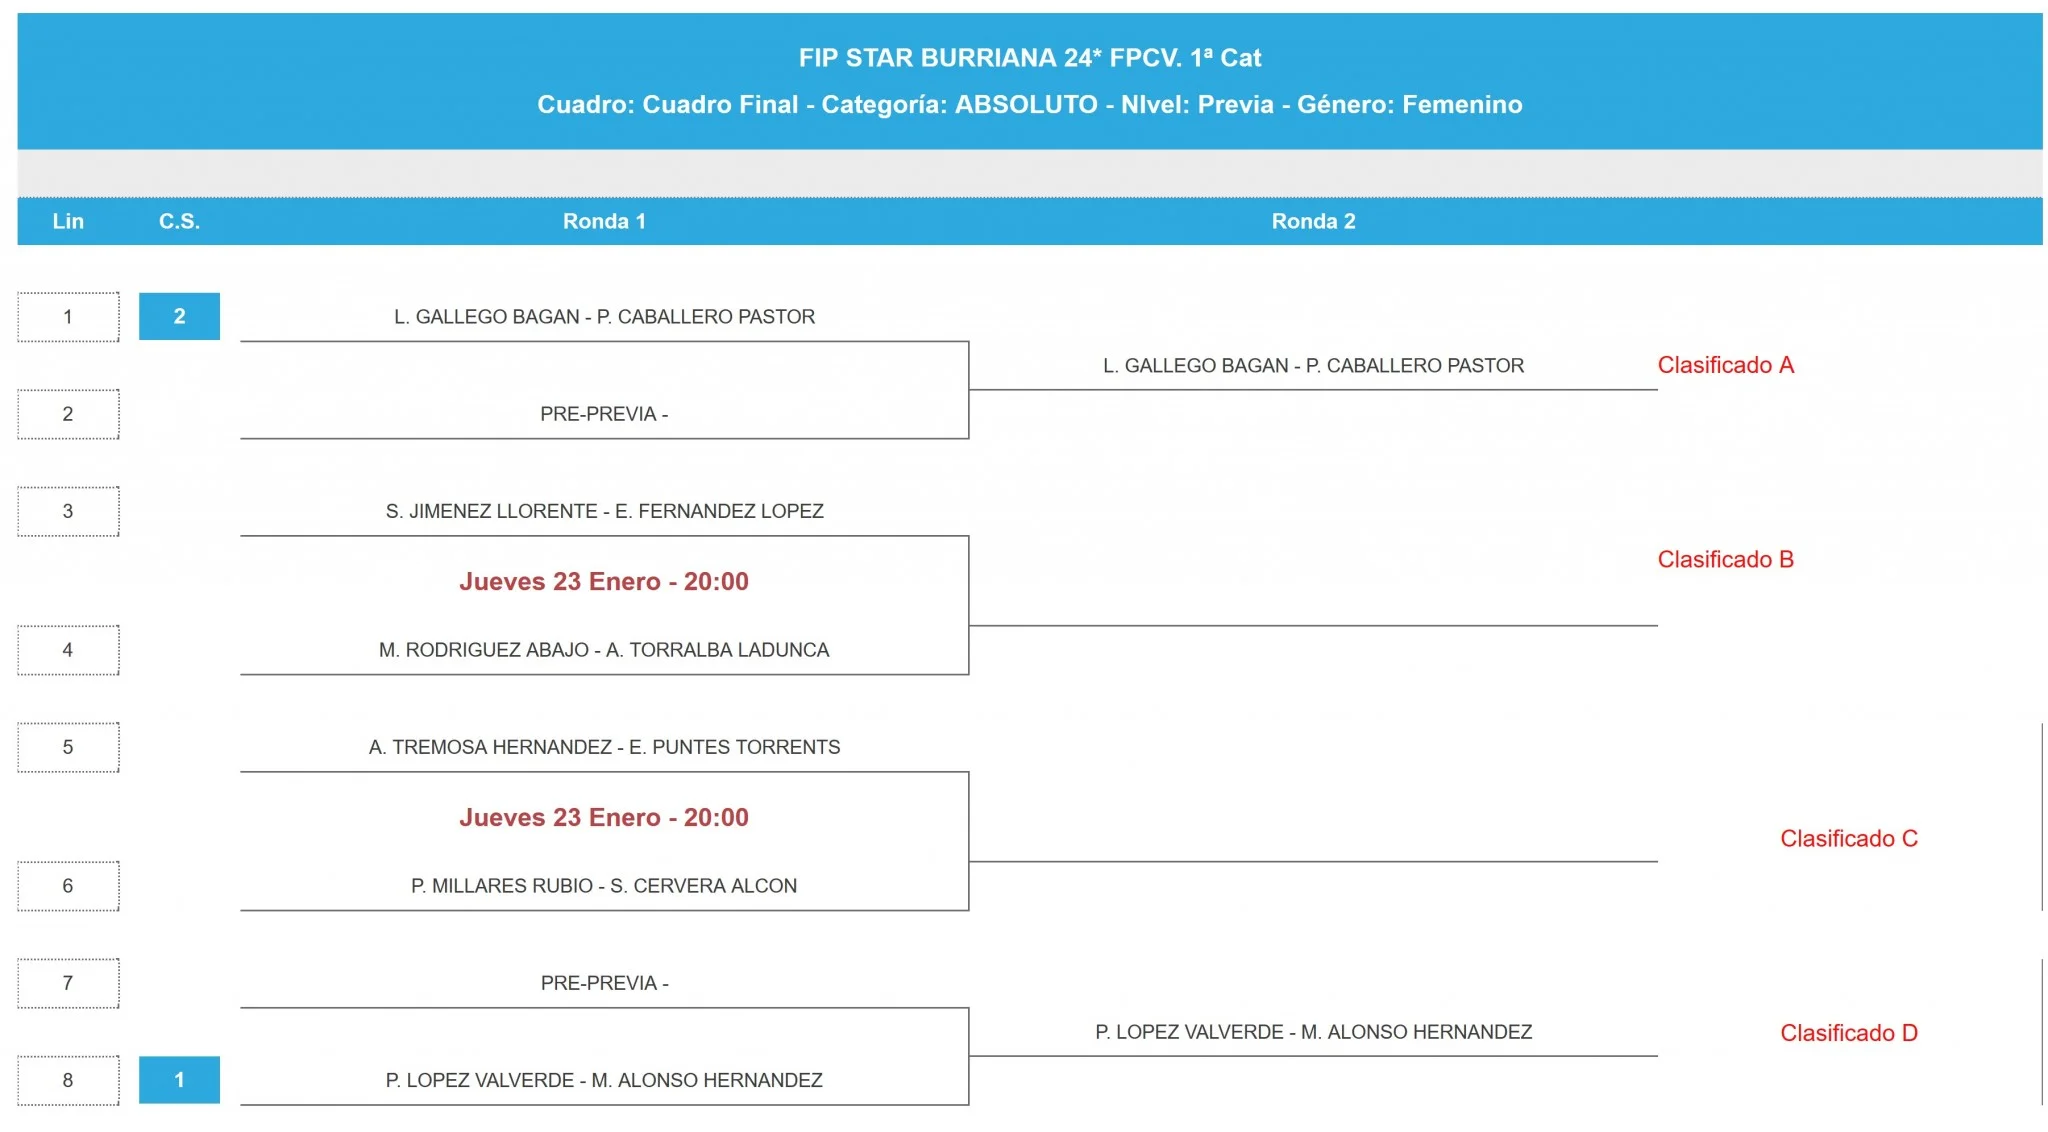Open P. MILLARES RUBIO - S. CERVERA ALCON entry

[604, 886]
